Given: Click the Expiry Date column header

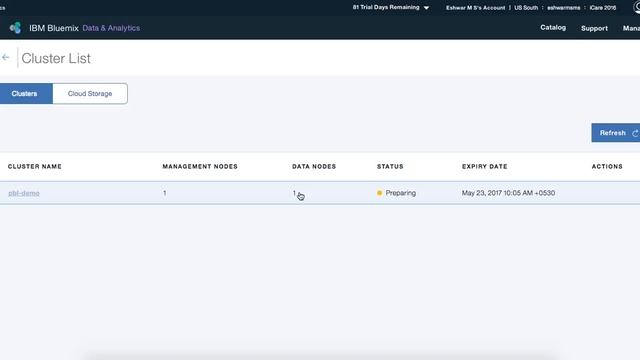Looking at the screenshot, I should tap(484, 167).
